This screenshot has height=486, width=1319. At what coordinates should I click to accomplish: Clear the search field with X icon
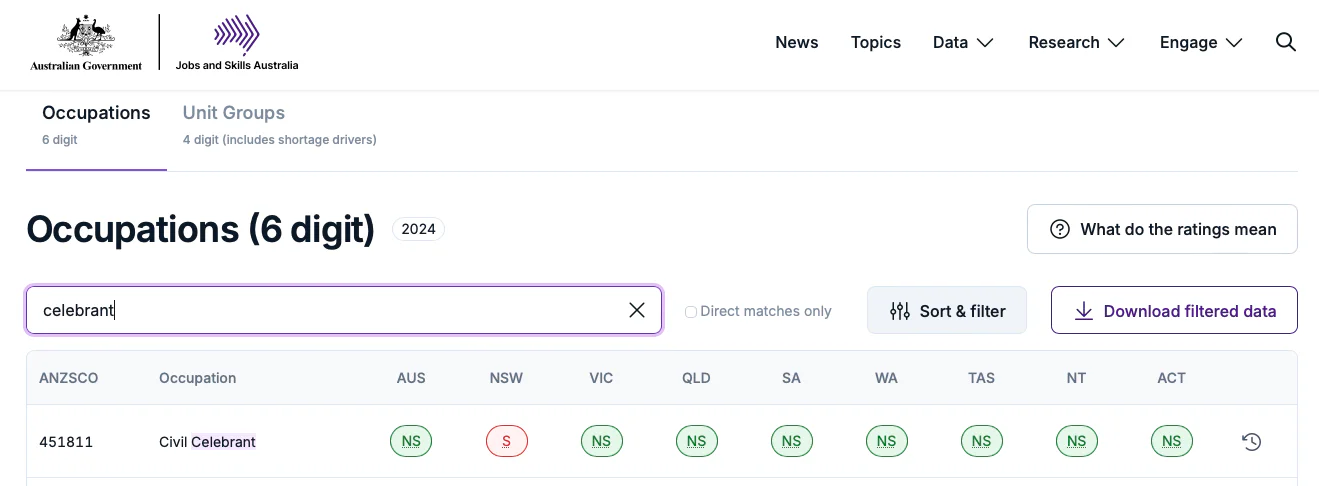point(637,310)
